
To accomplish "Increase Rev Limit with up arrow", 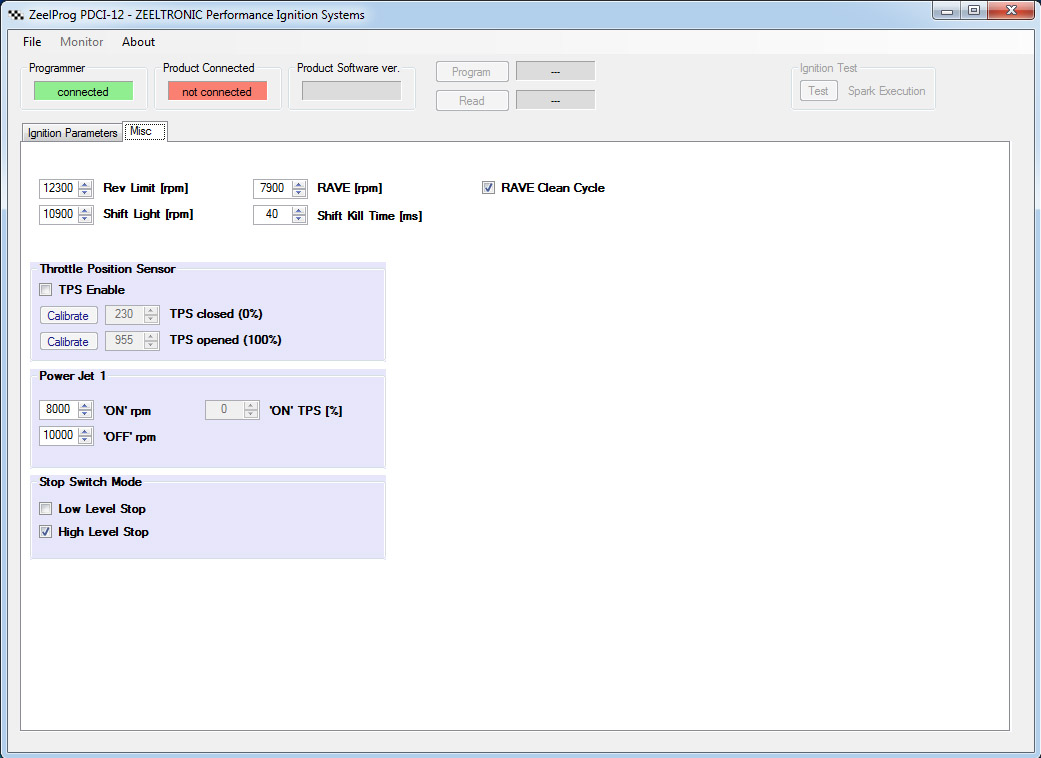I will (85, 184).
